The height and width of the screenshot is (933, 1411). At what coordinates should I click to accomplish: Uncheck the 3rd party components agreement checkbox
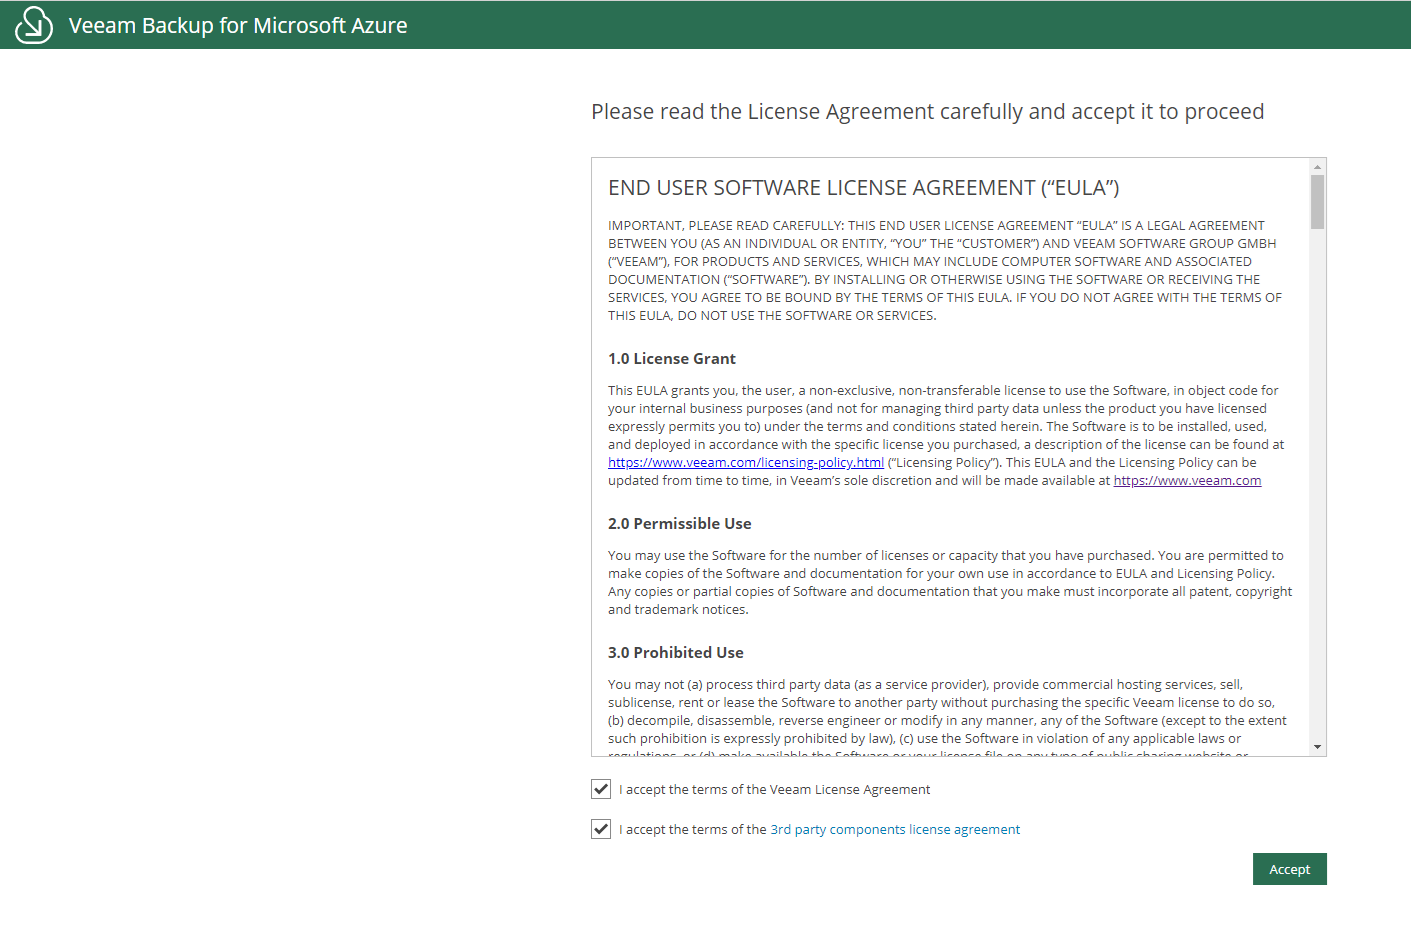tap(601, 829)
